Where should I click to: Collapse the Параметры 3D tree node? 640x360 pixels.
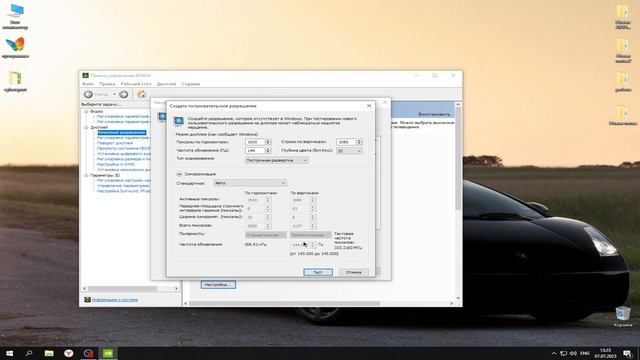86,175
